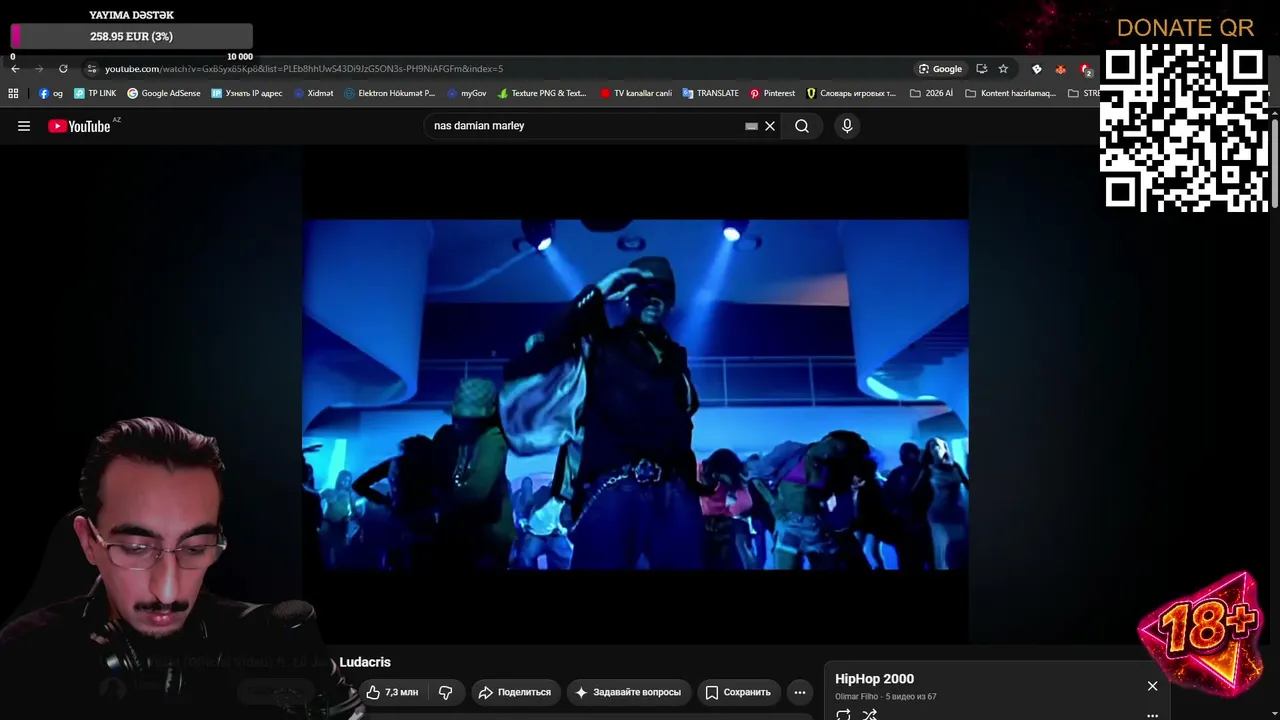Open the TP LINK bookmark
The height and width of the screenshot is (720, 1280).
[95, 93]
